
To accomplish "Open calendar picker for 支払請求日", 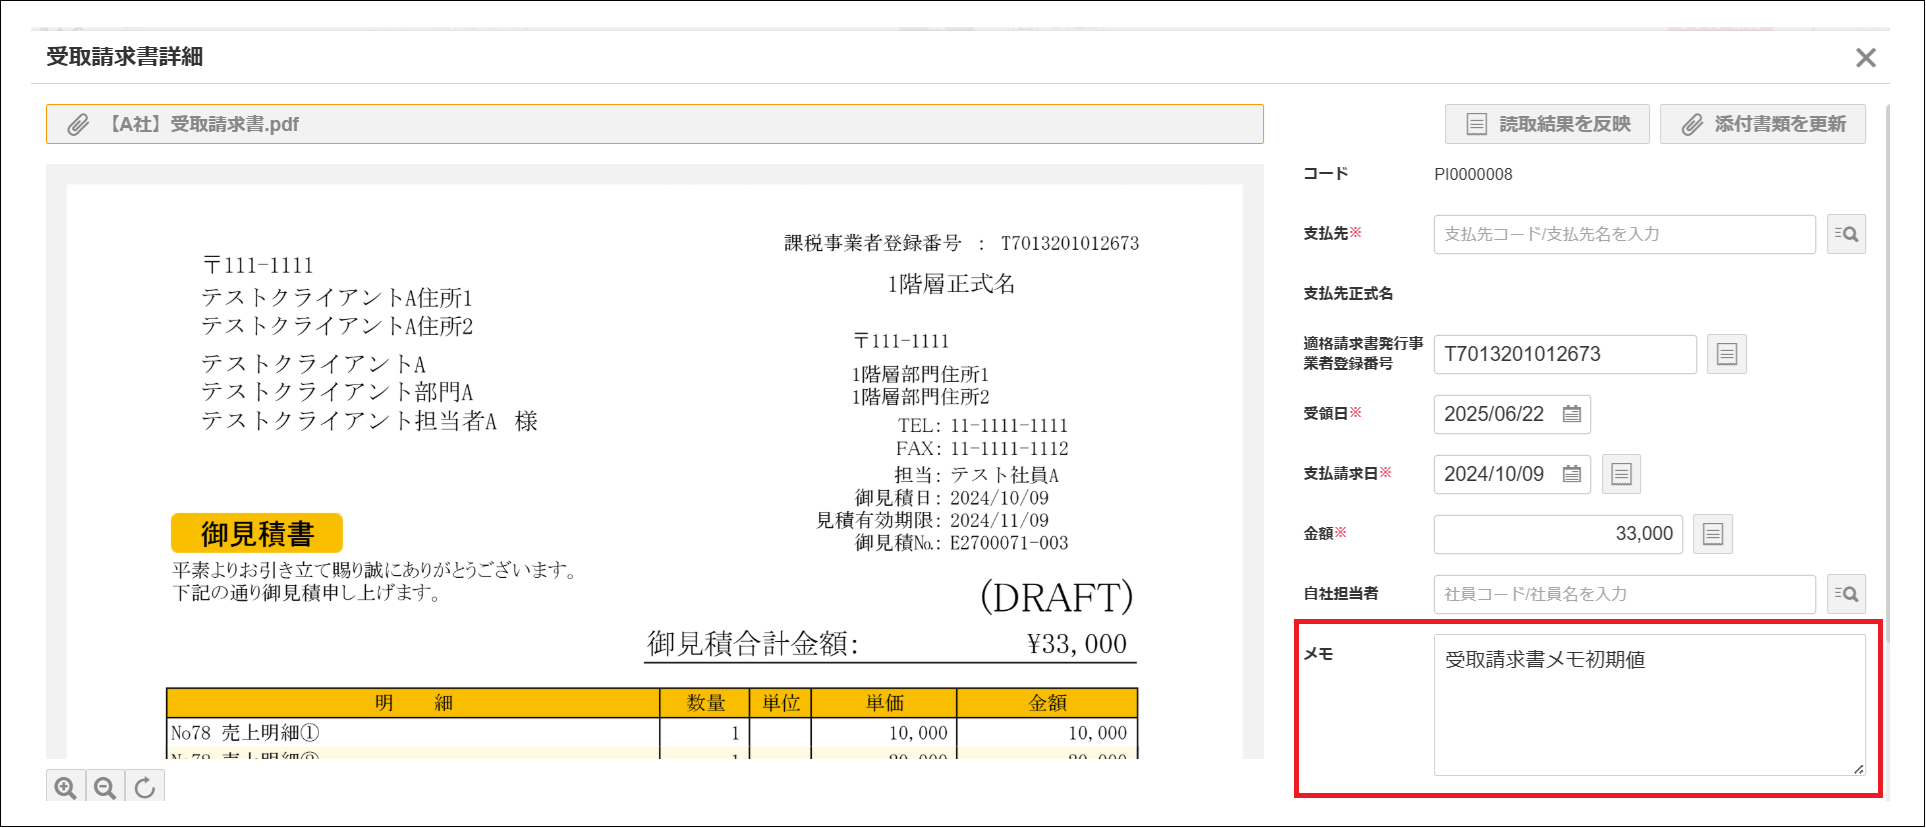I will (1572, 474).
